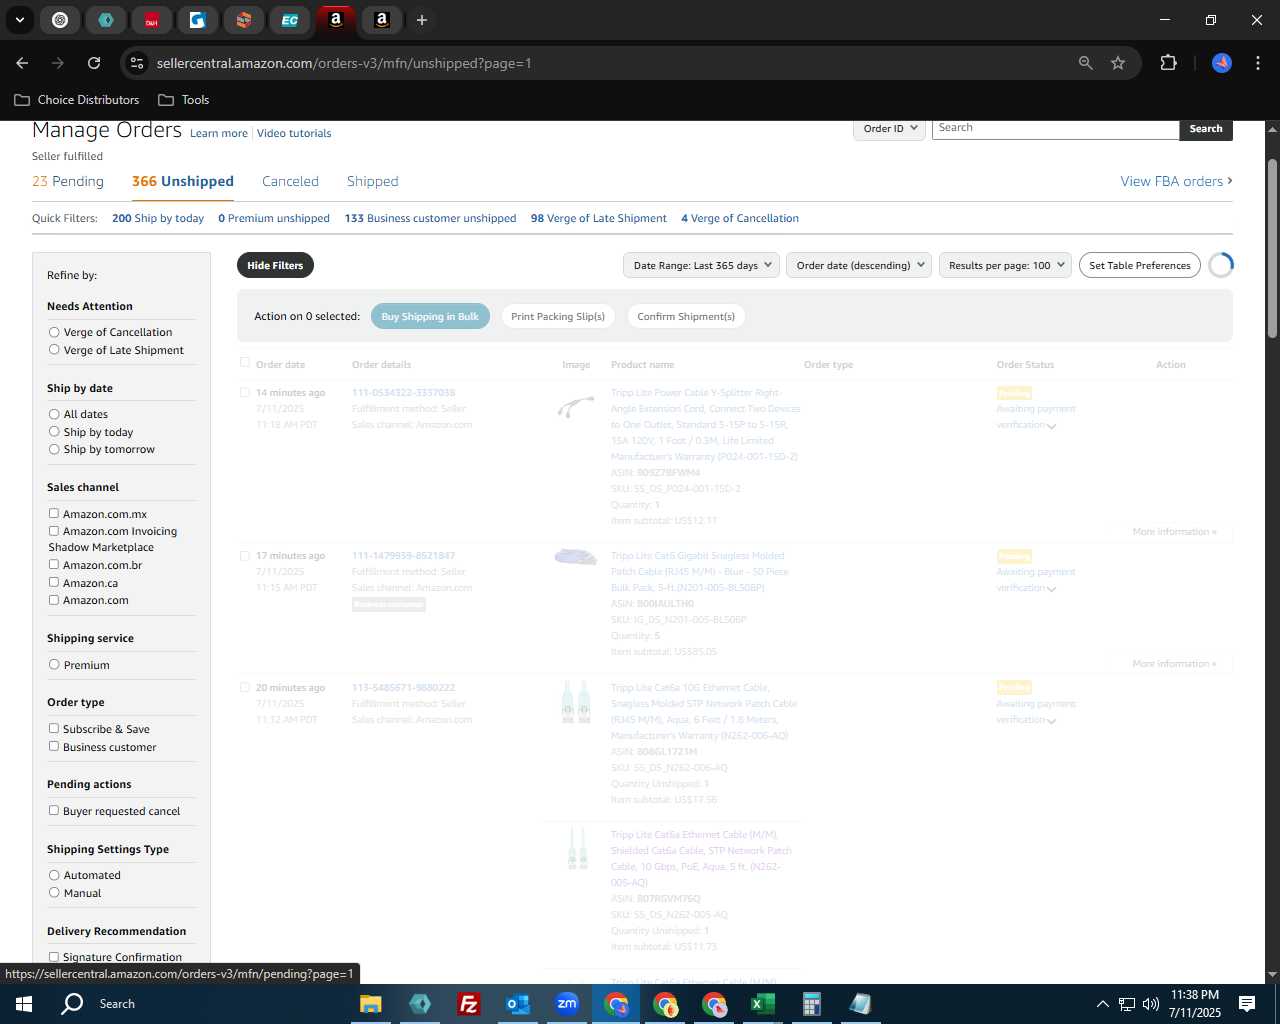The image size is (1280, 1024).
Task: Open Order date sort dropdown
Action: (x=859, y=265)
